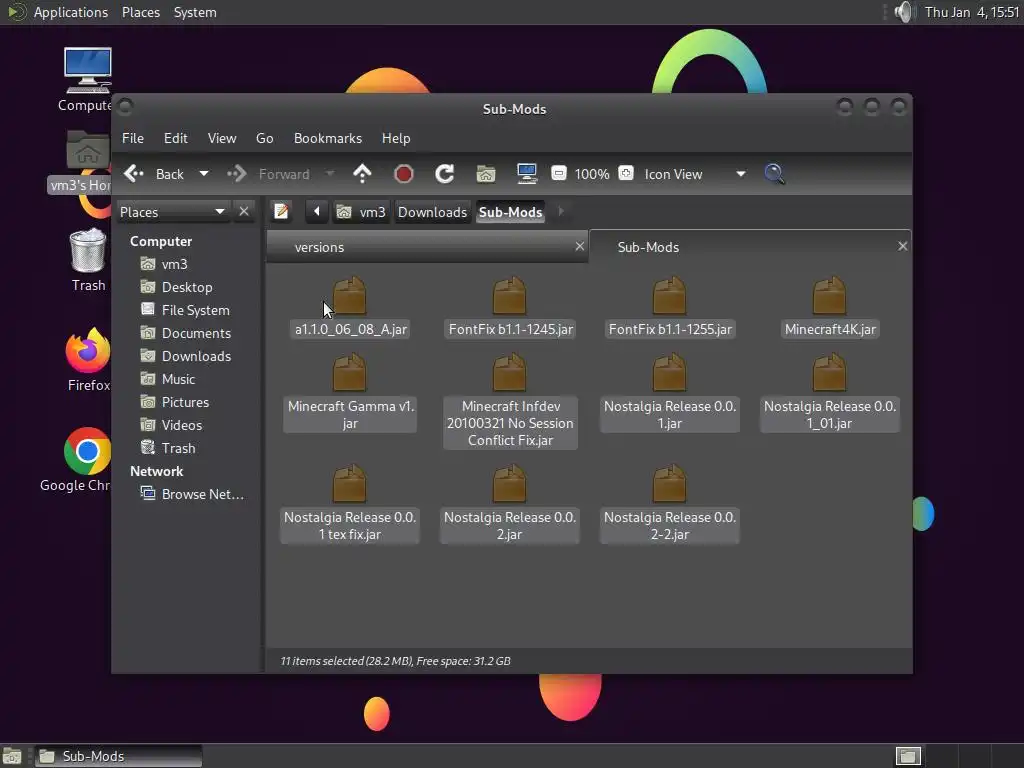This screenshot has height=768, width=1024.
Task: Open the Places sidebar selector dropdown
Action: [x=172, y=212]
